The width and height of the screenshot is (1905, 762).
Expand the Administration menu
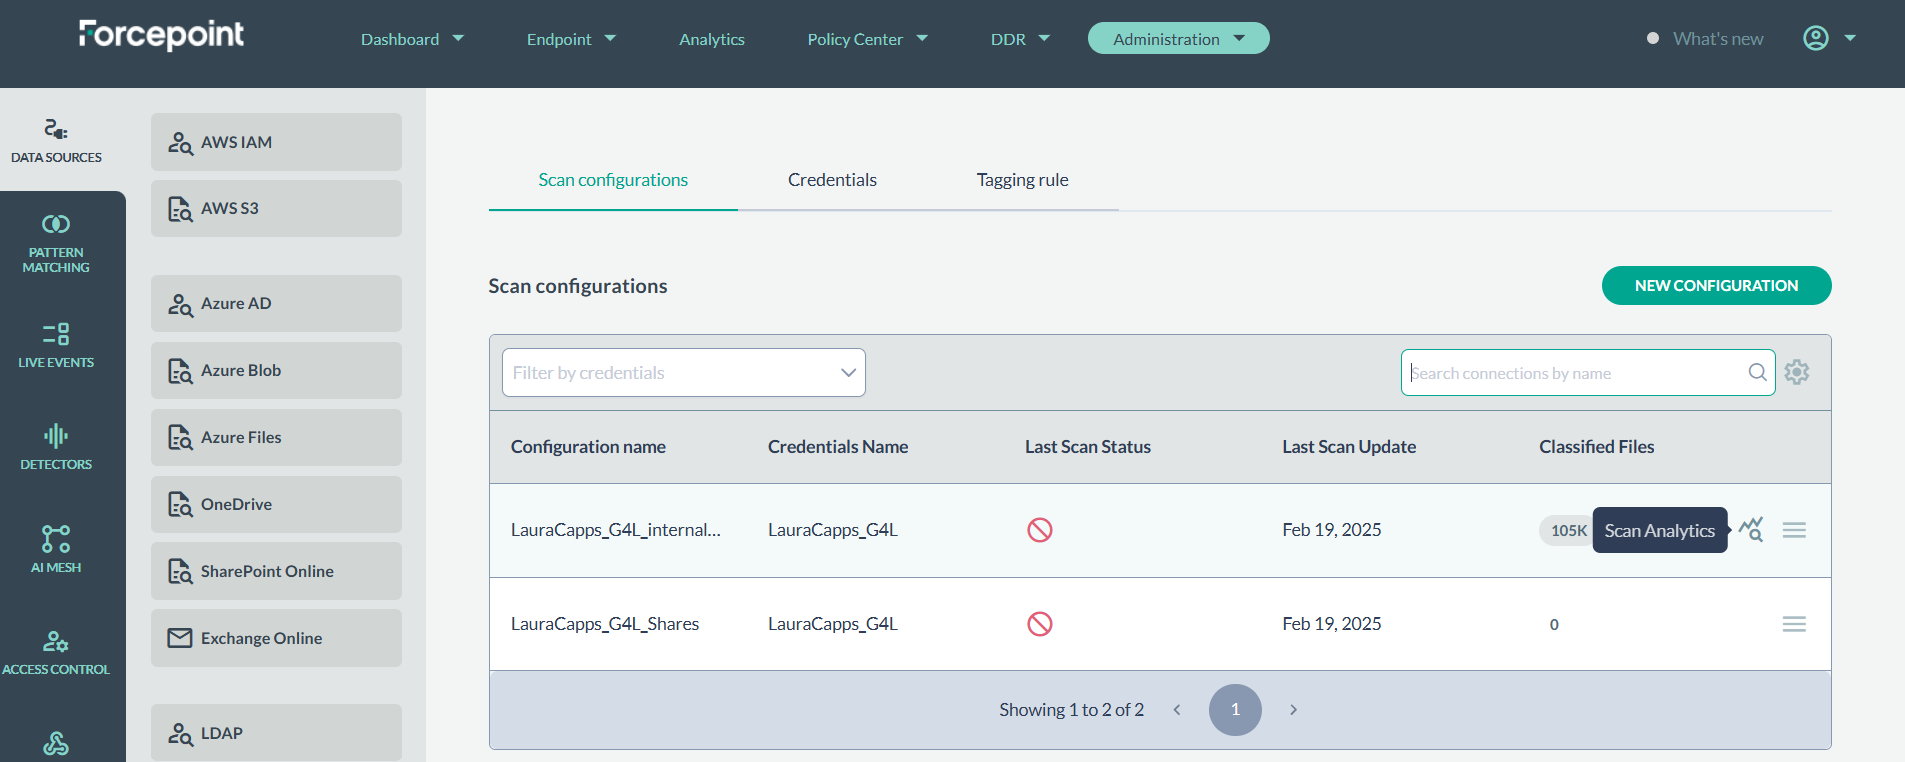tap(1178, 39)
